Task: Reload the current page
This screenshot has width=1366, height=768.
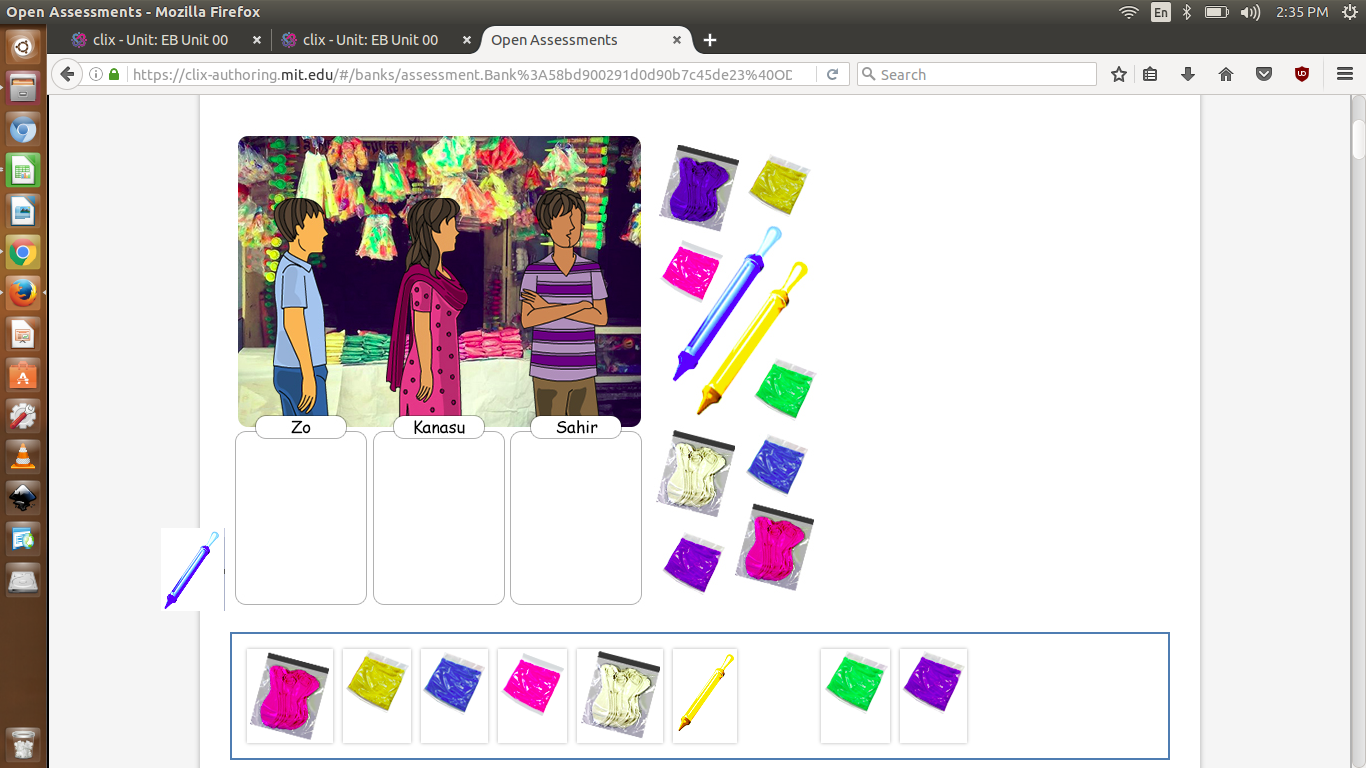Action: pos(832,74)
